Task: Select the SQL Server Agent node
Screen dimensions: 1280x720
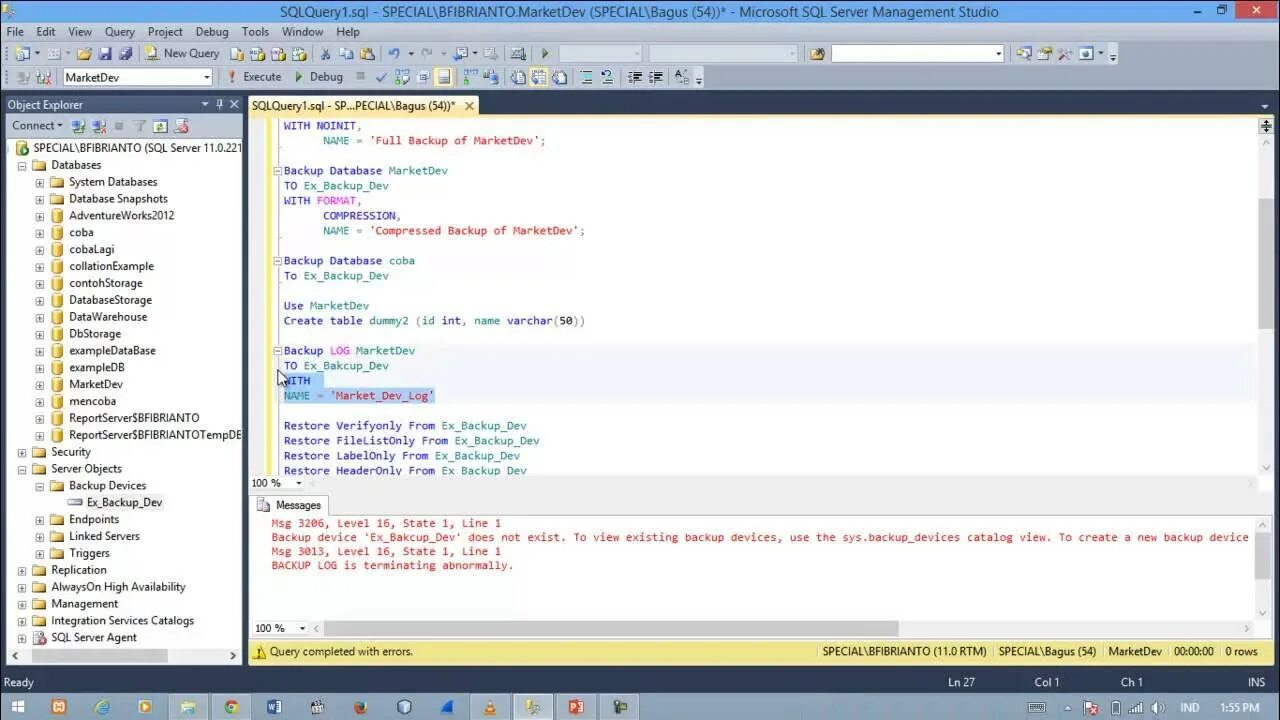Action: [94, 637]
